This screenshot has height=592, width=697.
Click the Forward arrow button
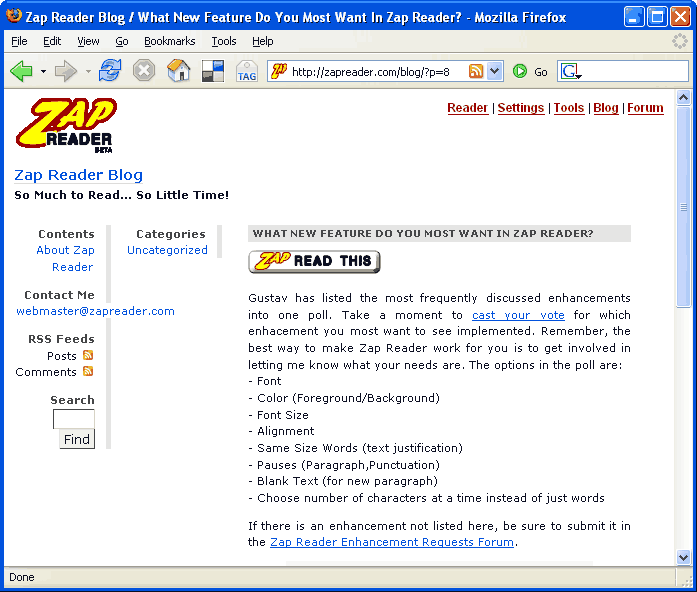coord(66,71)
